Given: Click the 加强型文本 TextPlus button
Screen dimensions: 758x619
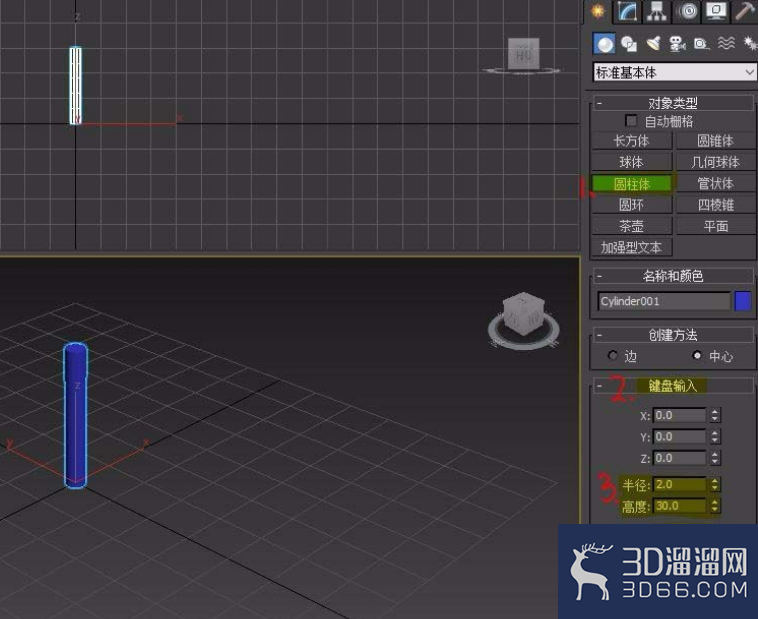Looking at the screenshot, I should coord(631,248).
